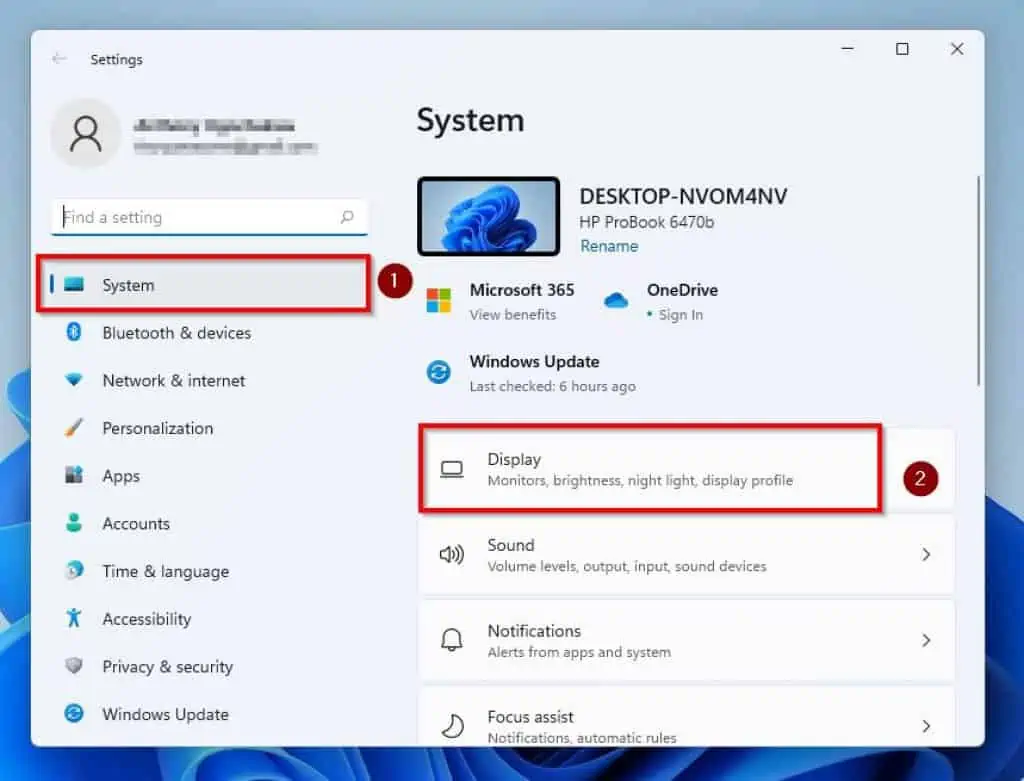The width and height of the screenshot is (1024, 781).
Task: Click the desktop wallpaper thumbnail
Action: tap(488, 216)
